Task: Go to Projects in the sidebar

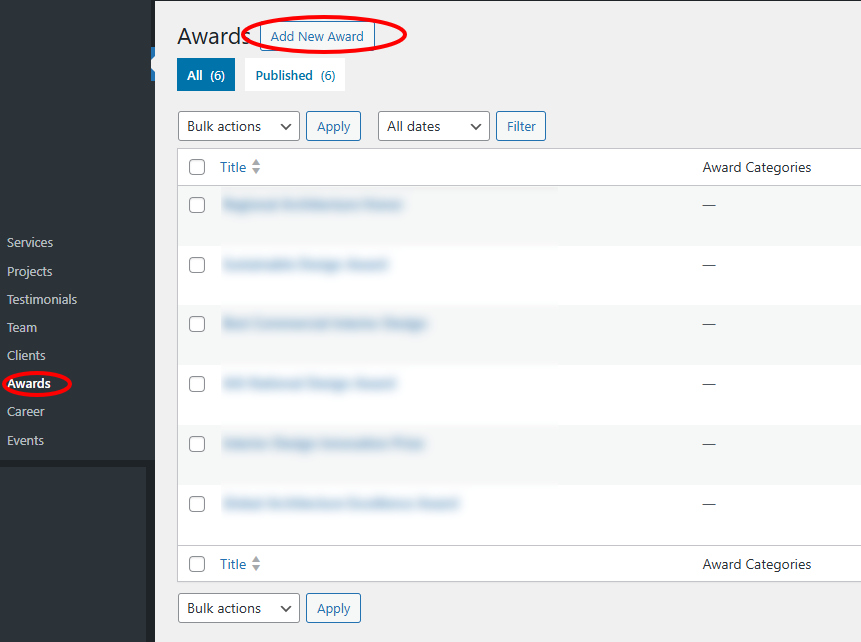Action: 29,271
